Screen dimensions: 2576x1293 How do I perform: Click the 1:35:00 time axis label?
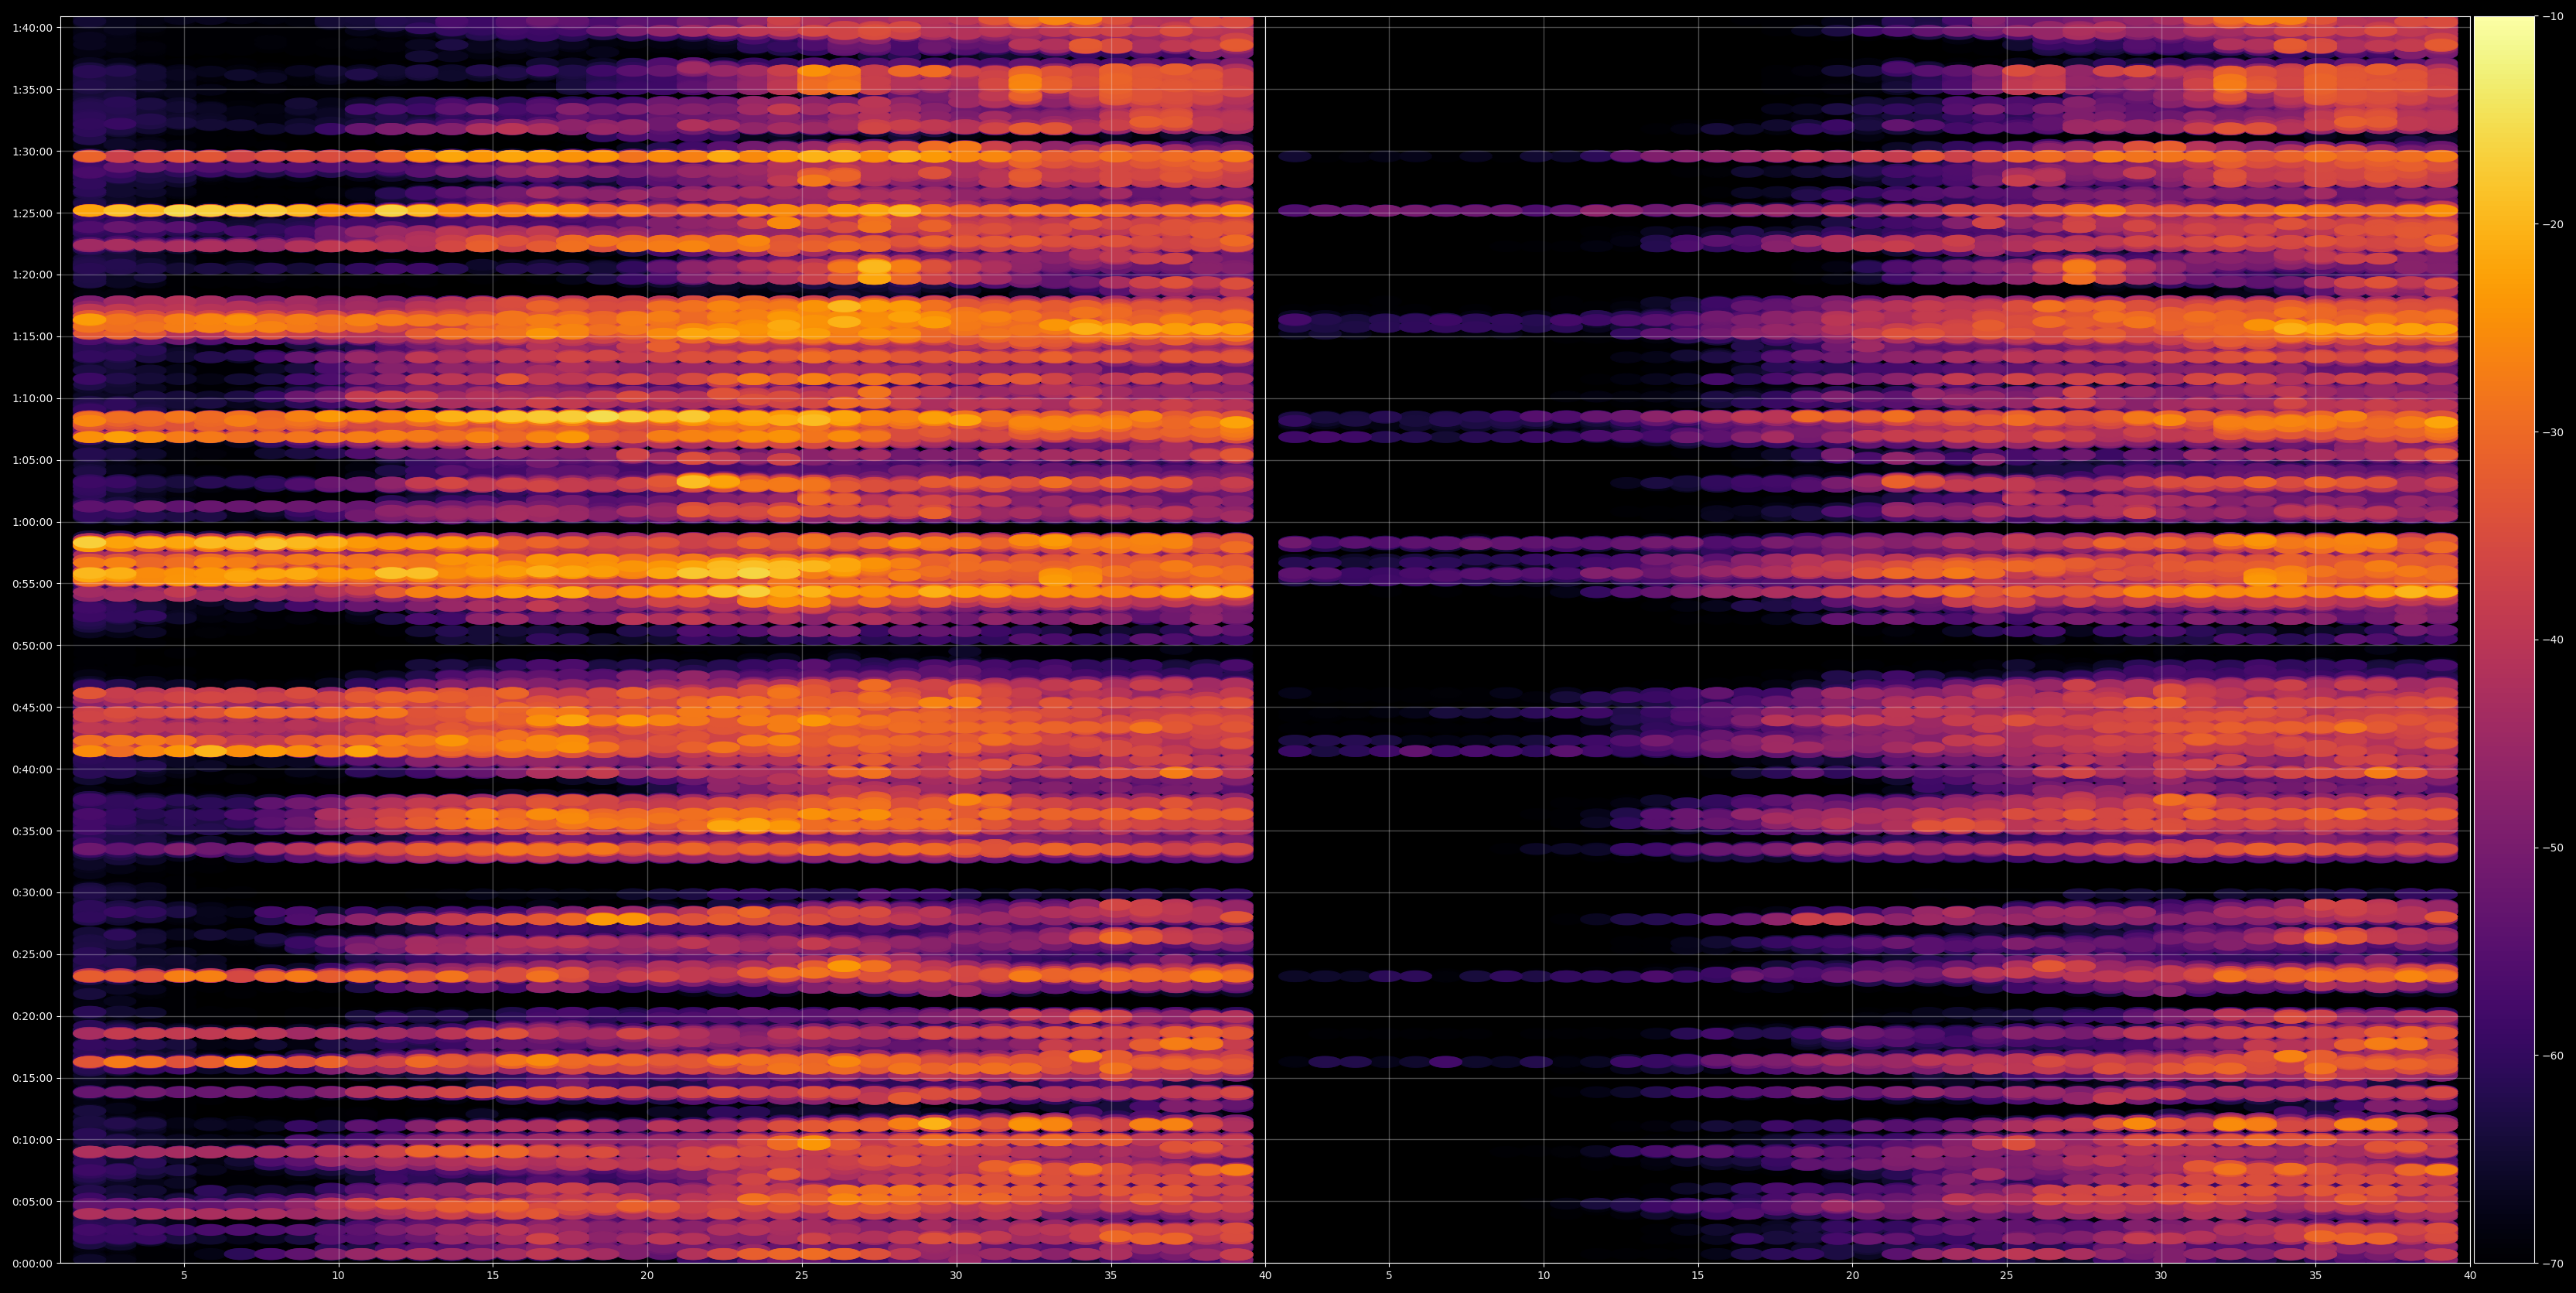coord(32,90)
